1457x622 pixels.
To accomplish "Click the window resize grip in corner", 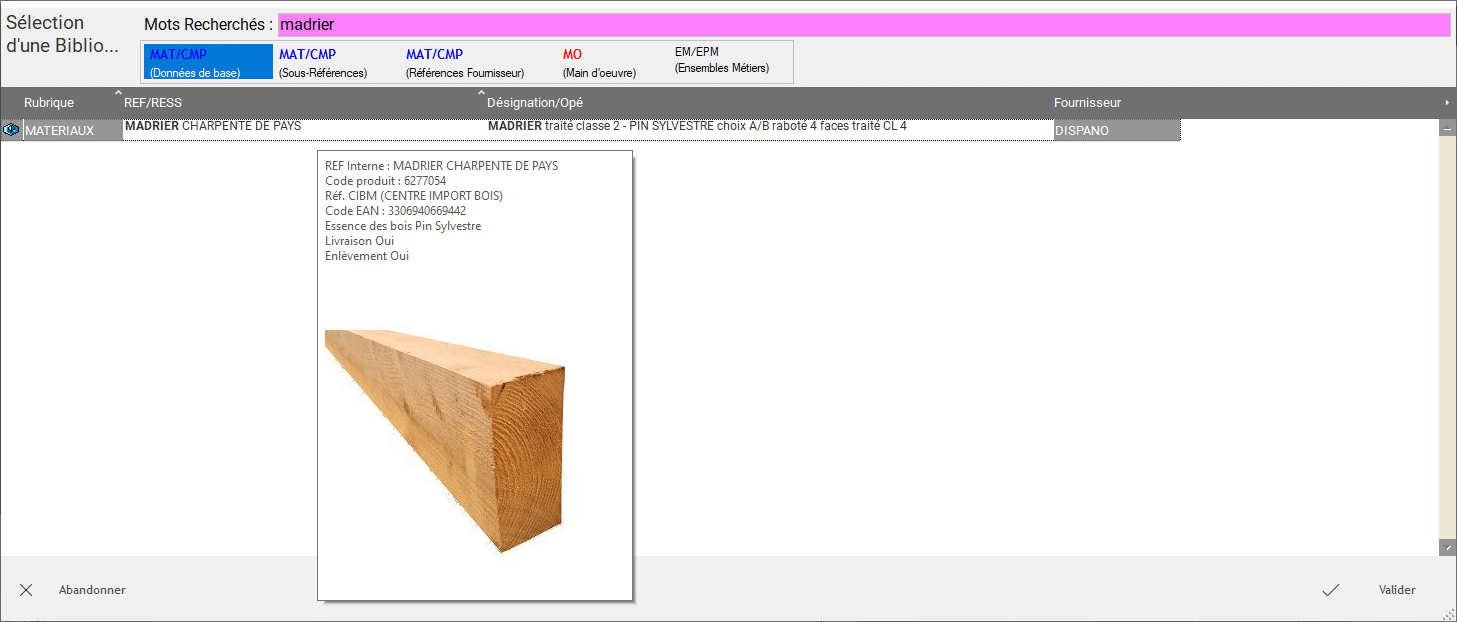I will [1449, 614].
